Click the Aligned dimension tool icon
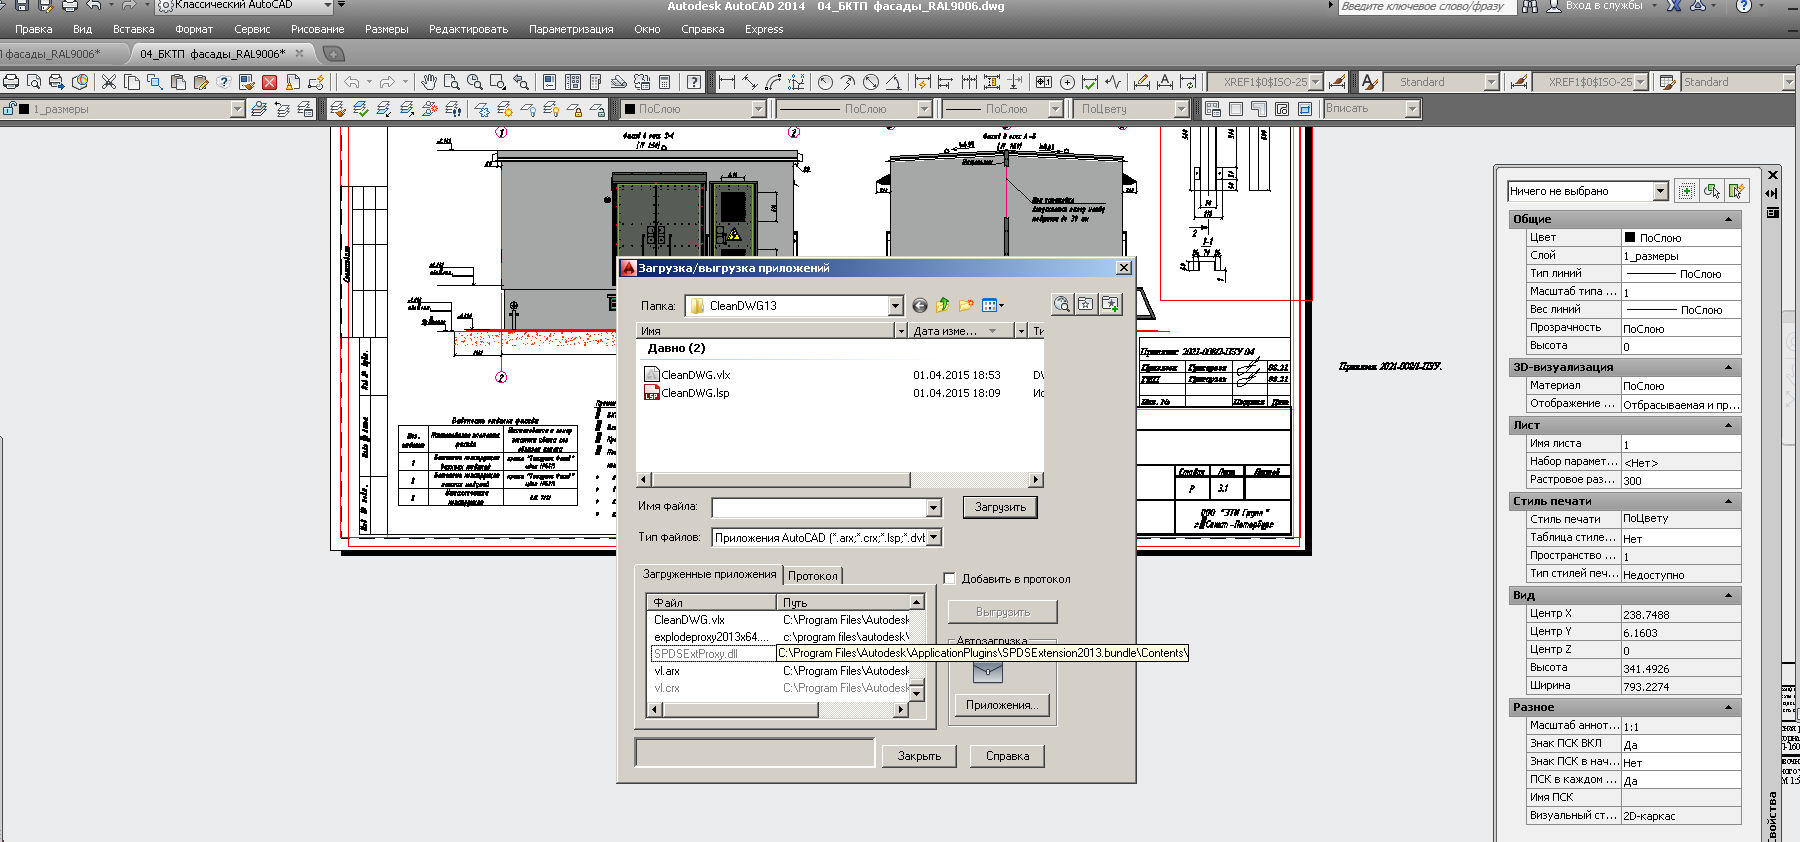The height and width of the screenshot is (842, 1800). tap(749, 82)
